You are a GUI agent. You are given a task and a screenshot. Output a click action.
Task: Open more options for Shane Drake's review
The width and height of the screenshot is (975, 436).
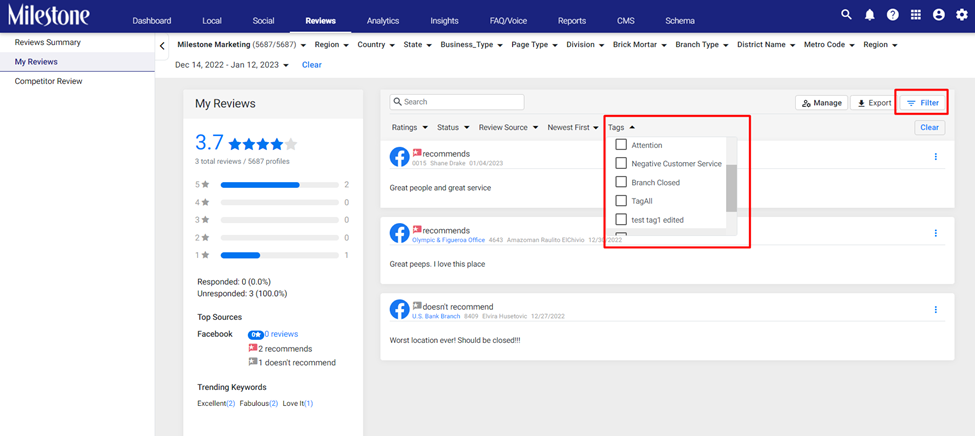(x=935, y=157)
